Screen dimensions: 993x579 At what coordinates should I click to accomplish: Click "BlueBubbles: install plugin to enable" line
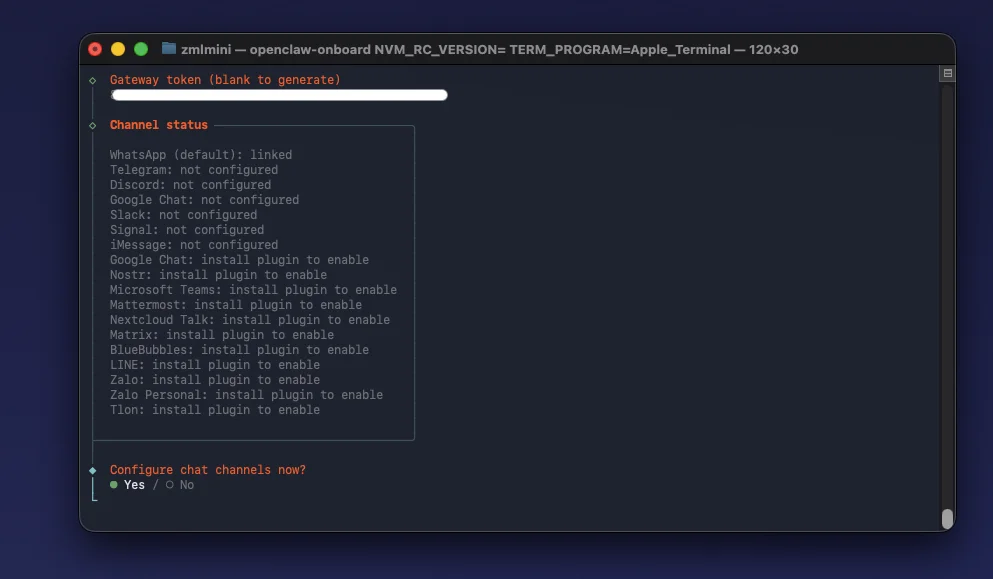click(239, 350)
